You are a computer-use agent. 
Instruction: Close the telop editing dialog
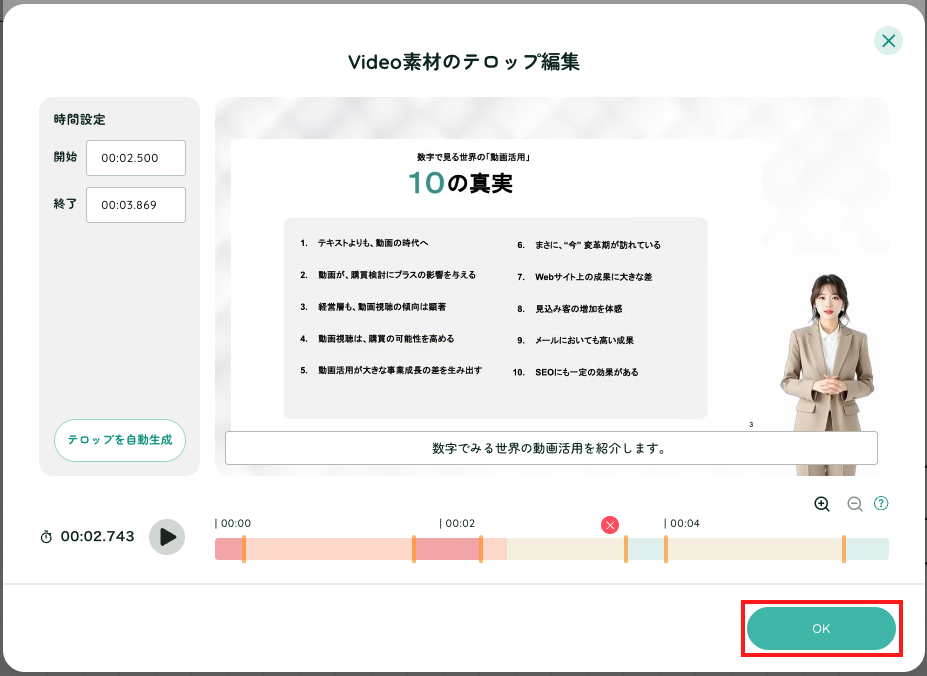coord(888,41)
